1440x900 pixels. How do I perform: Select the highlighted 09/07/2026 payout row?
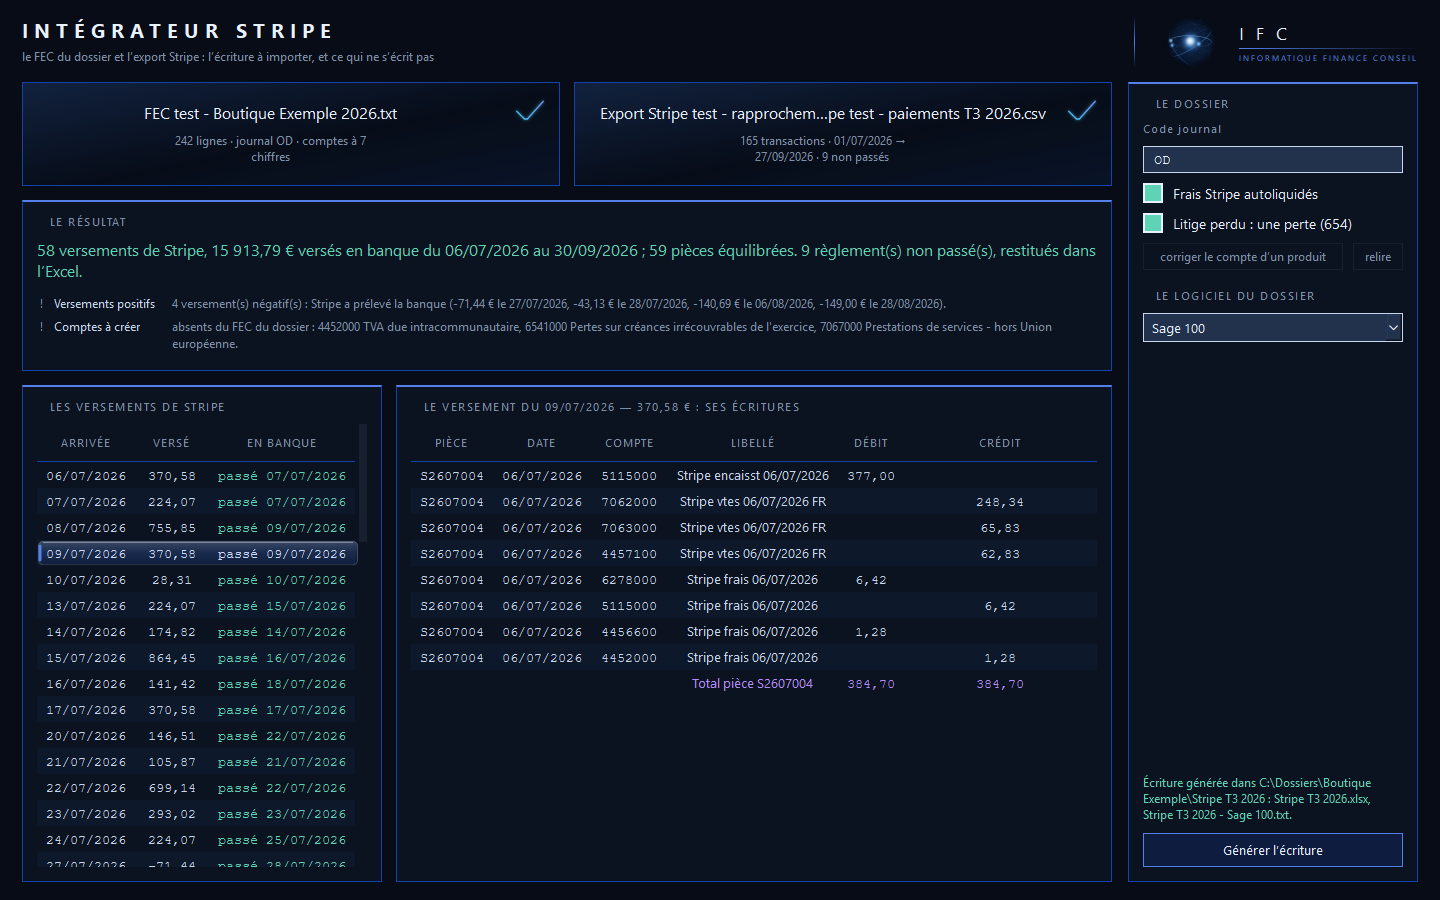197,554
